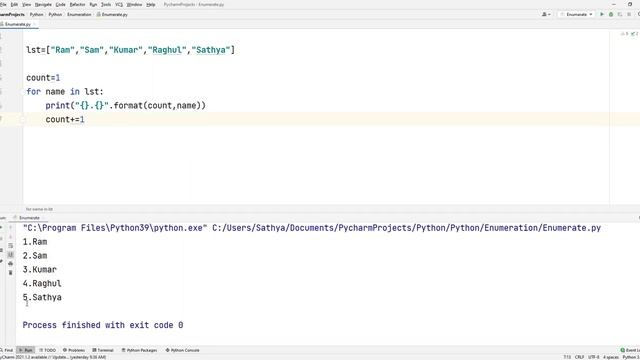Image resolution: width=640 pixels, height=360 pixels.
Task: Select the Enumerate.py editor tab
Action: coord(17,24)
